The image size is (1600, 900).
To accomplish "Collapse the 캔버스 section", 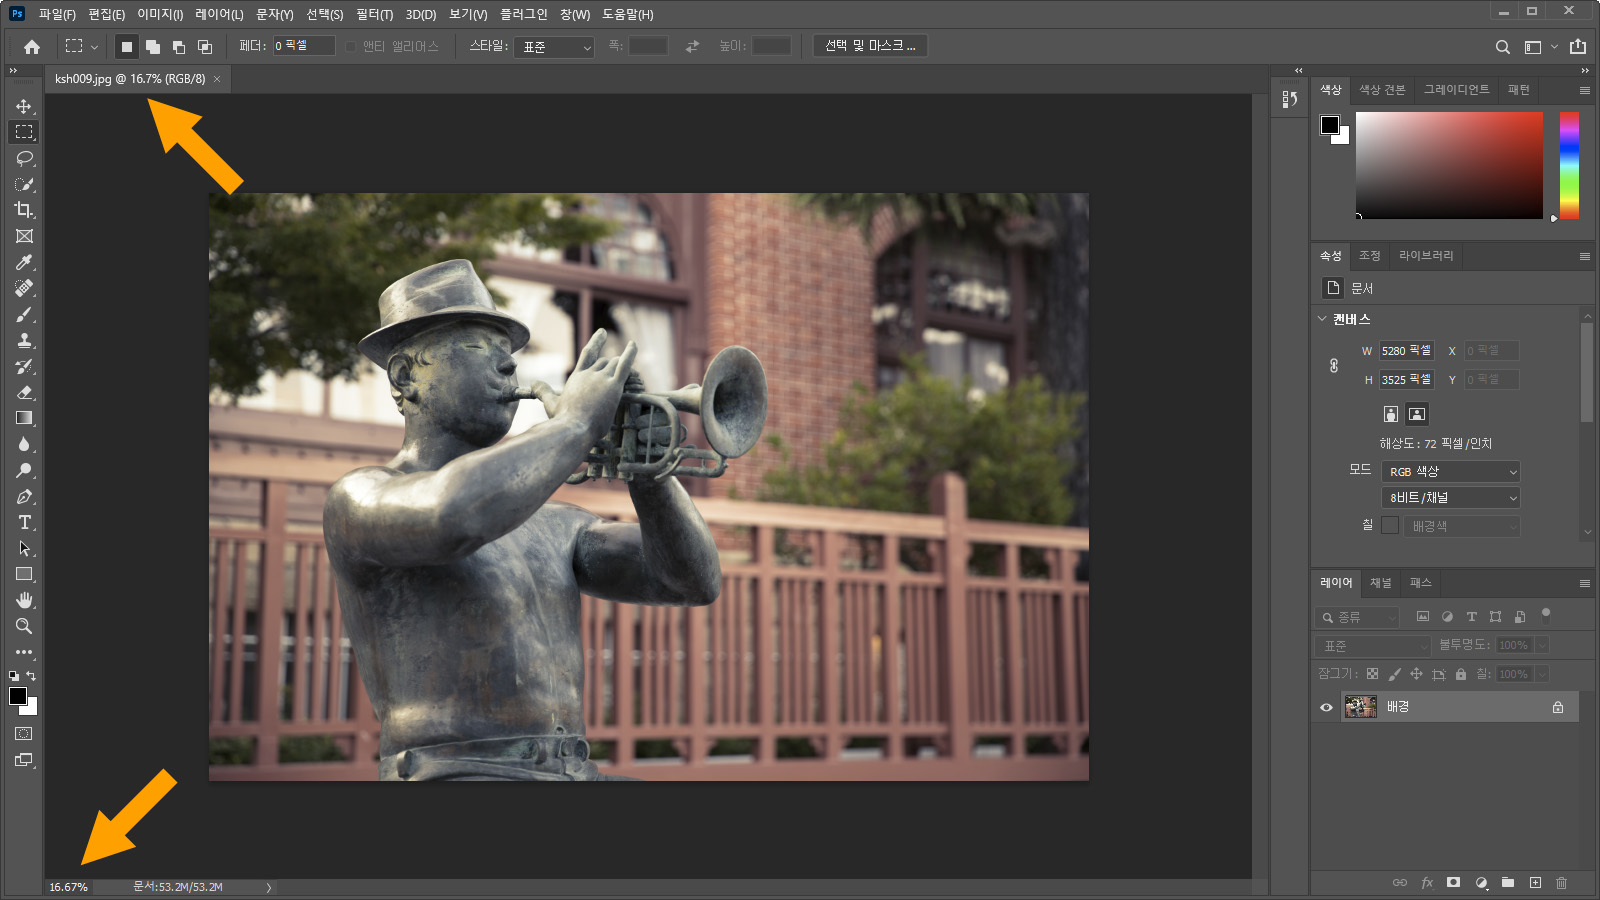I will click(x=1322, y=319).
